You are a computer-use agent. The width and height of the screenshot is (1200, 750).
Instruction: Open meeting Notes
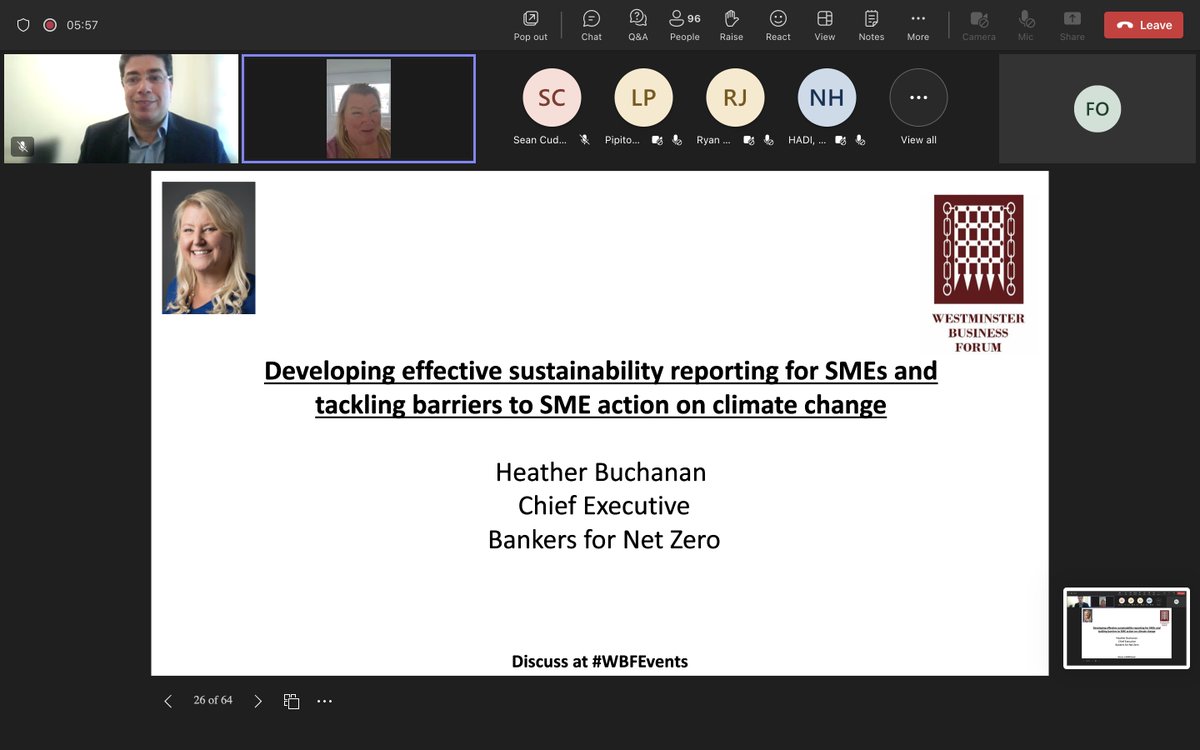[870, 24]
